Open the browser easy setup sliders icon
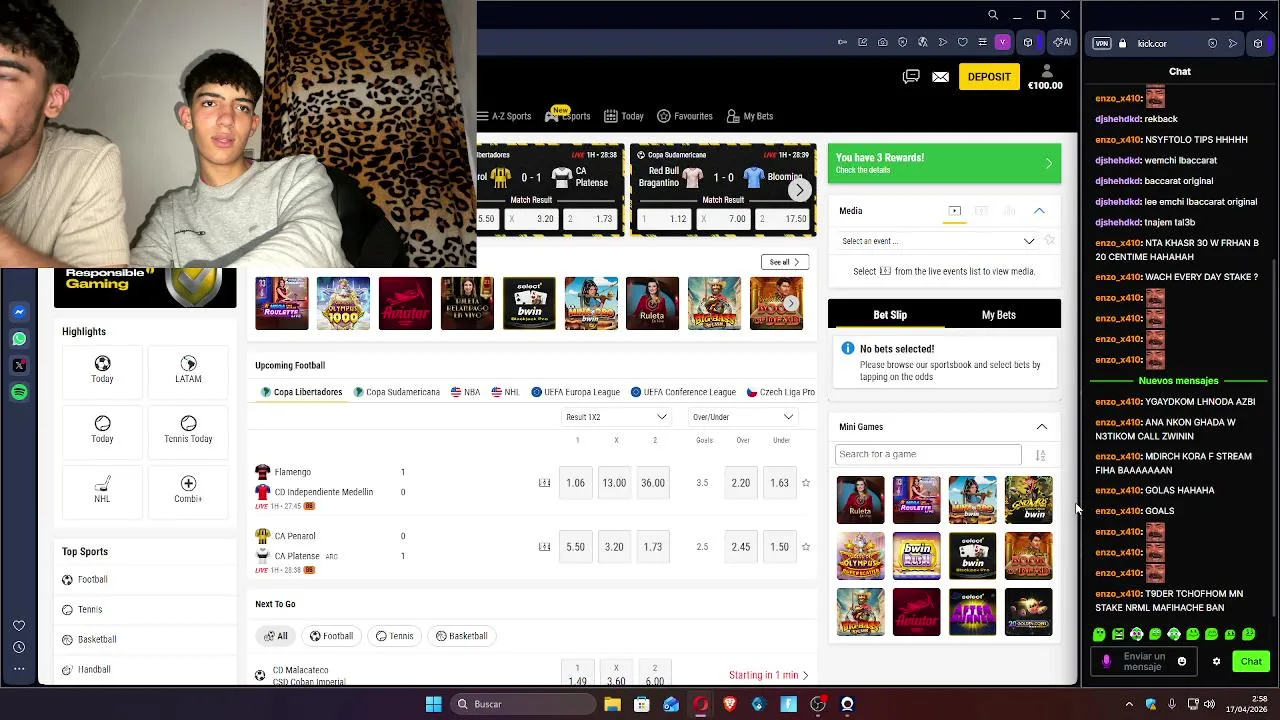The height and width of the screenshot is (720, 1280). [983, 42]
